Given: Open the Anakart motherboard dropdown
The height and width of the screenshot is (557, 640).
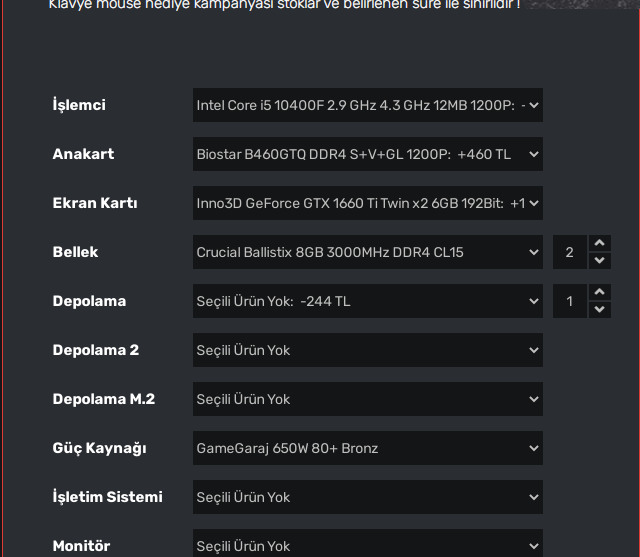Looking at the screenshot, I should tap(368, 154).
